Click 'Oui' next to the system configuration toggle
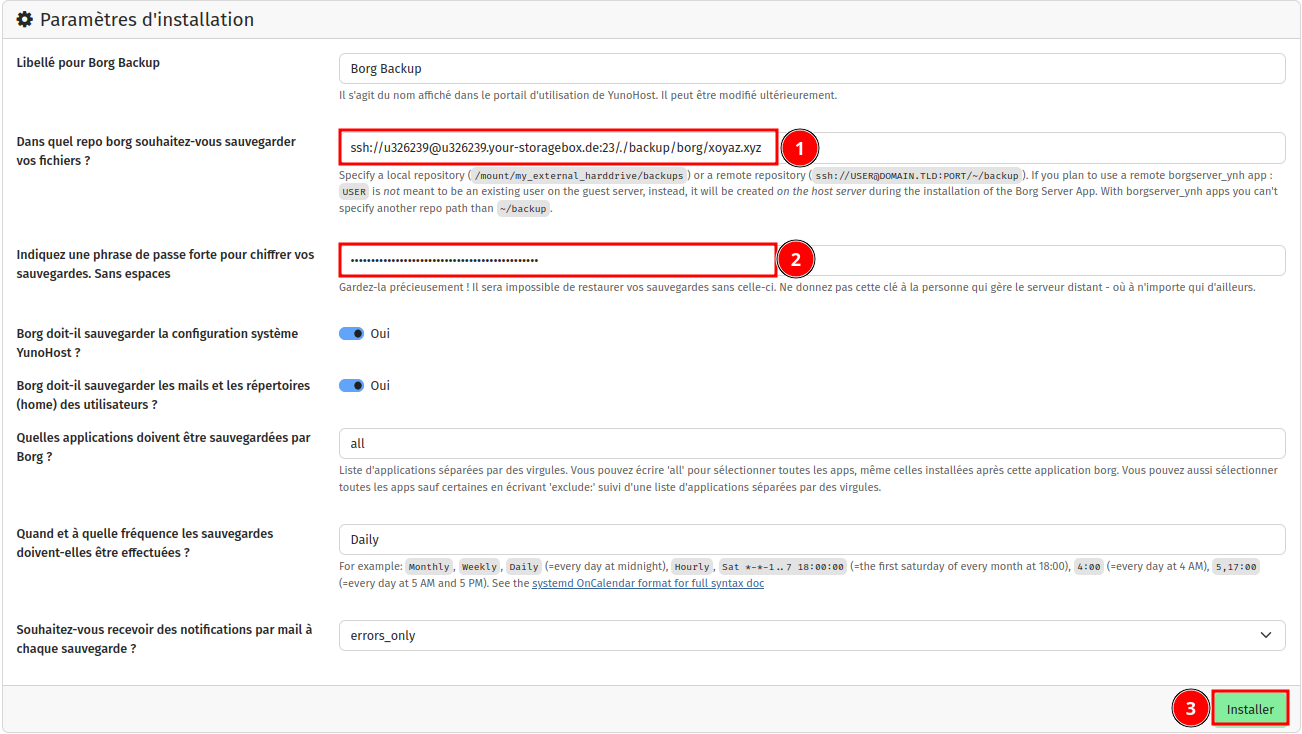 [380, 334]
